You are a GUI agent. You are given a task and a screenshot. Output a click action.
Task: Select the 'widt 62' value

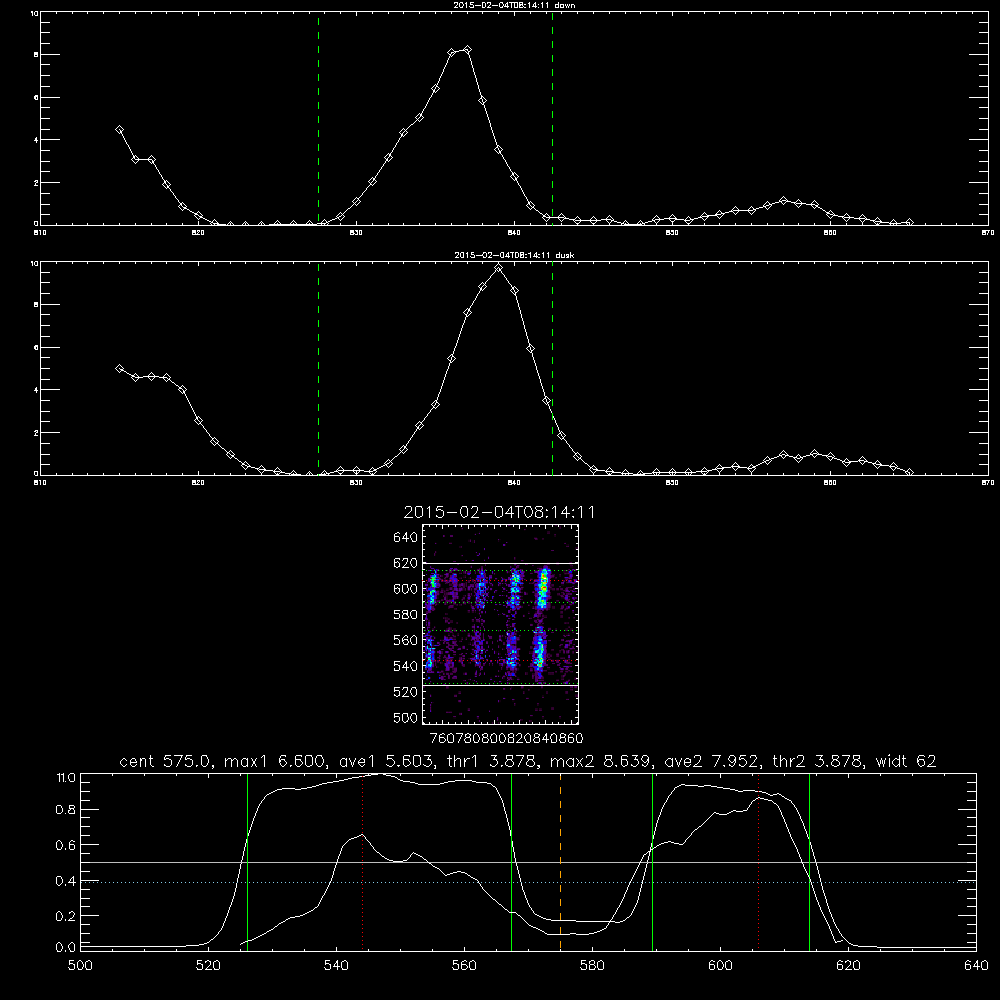[906, 761]
